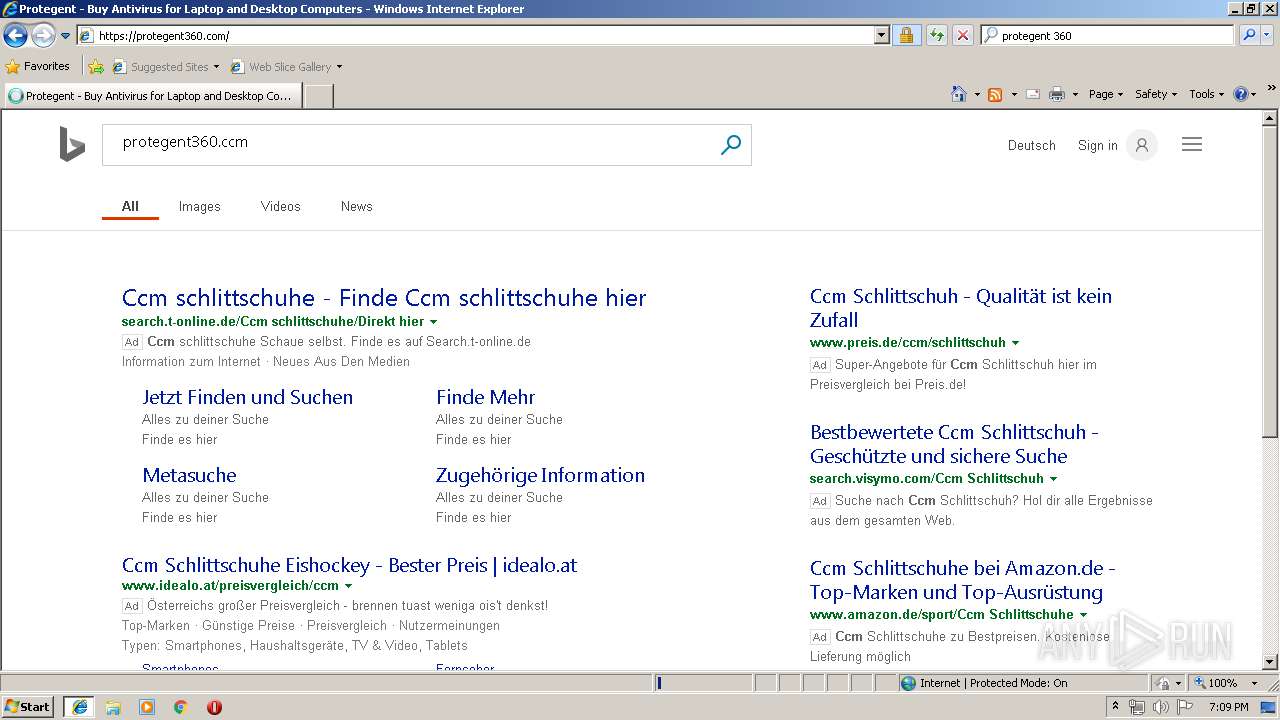Image resolution: width=1280 pixels, height=720 pixels.
Task: Open 'Ccm Schlittschuhe bei Amazon.de' ad
Action: tap(962, 580)
